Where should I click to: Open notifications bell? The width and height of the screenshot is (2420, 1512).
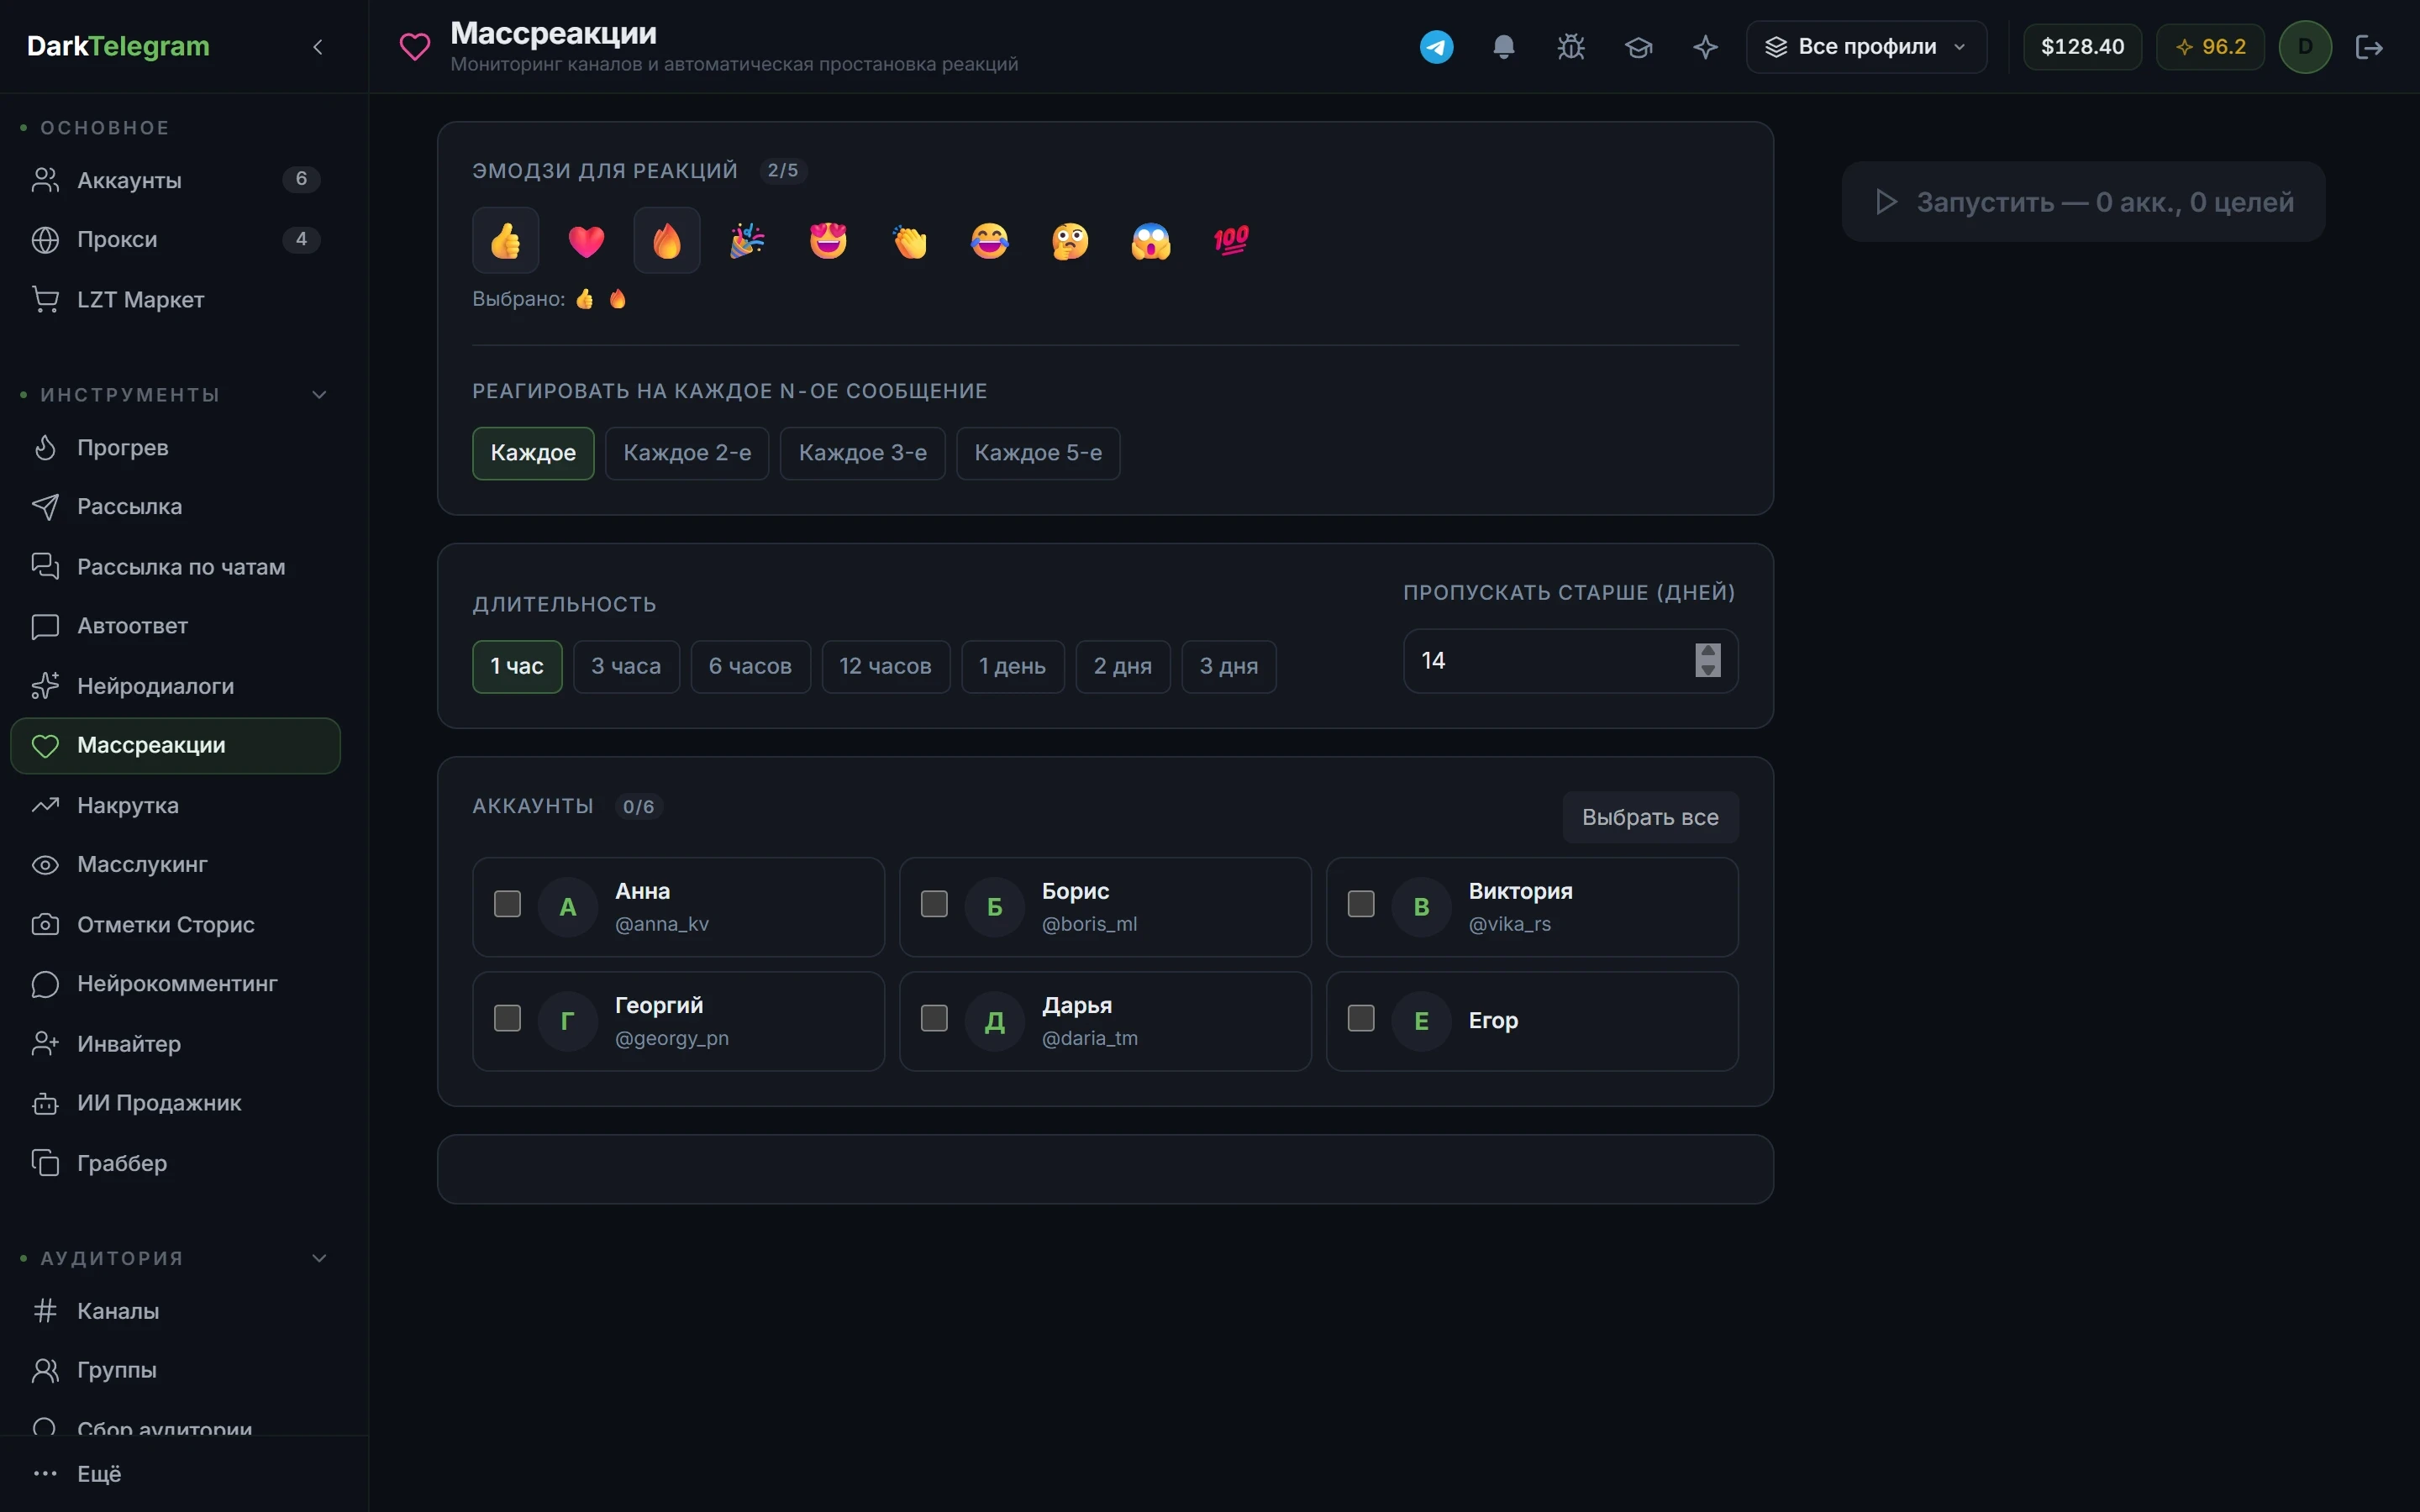1503,47
